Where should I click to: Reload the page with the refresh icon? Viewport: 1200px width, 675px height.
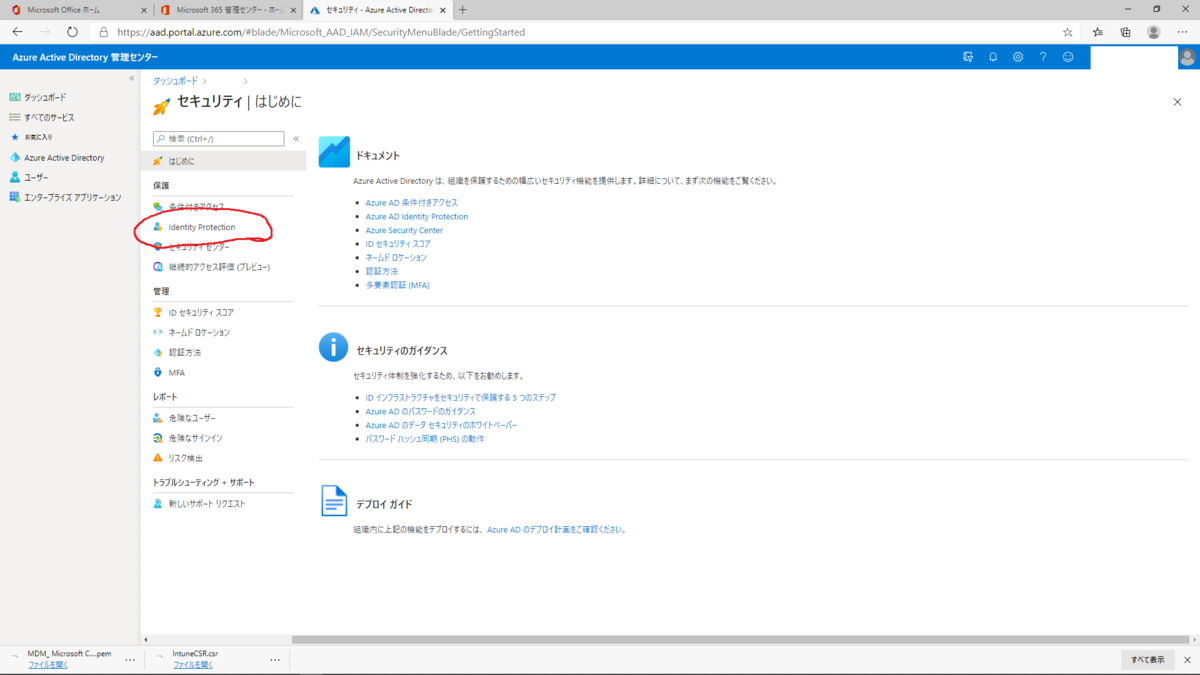[72, 32]
